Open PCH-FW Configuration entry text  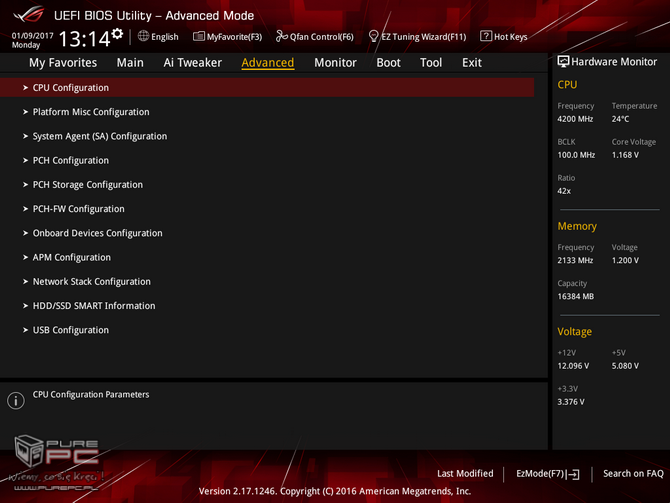tap(79, 209)
